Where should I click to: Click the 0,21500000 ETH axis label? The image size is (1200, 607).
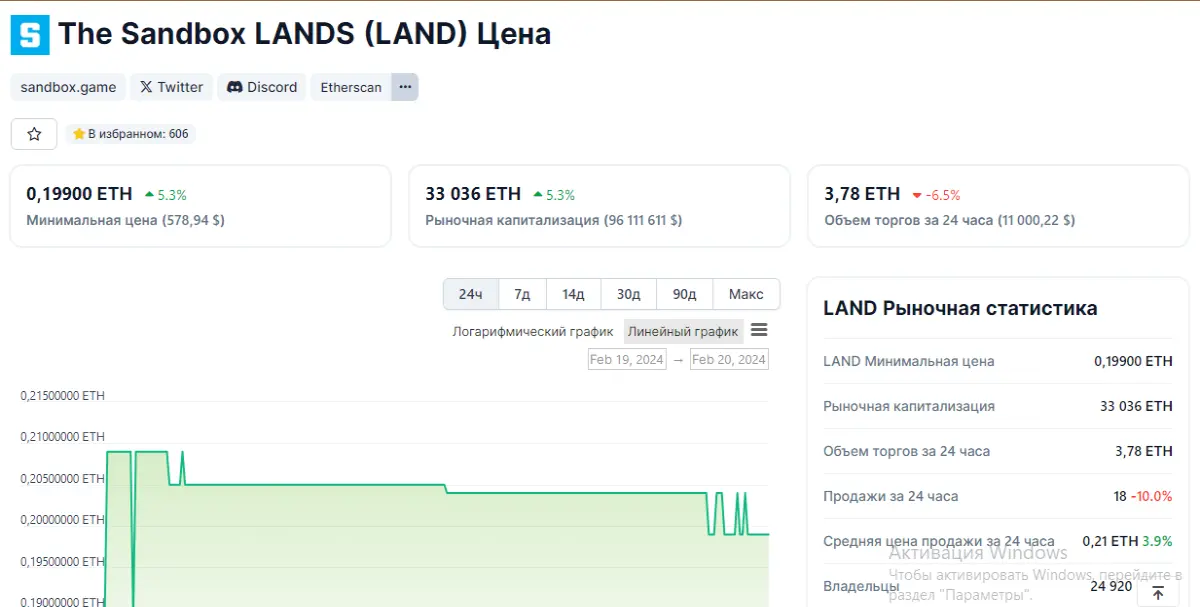(62, 396)
